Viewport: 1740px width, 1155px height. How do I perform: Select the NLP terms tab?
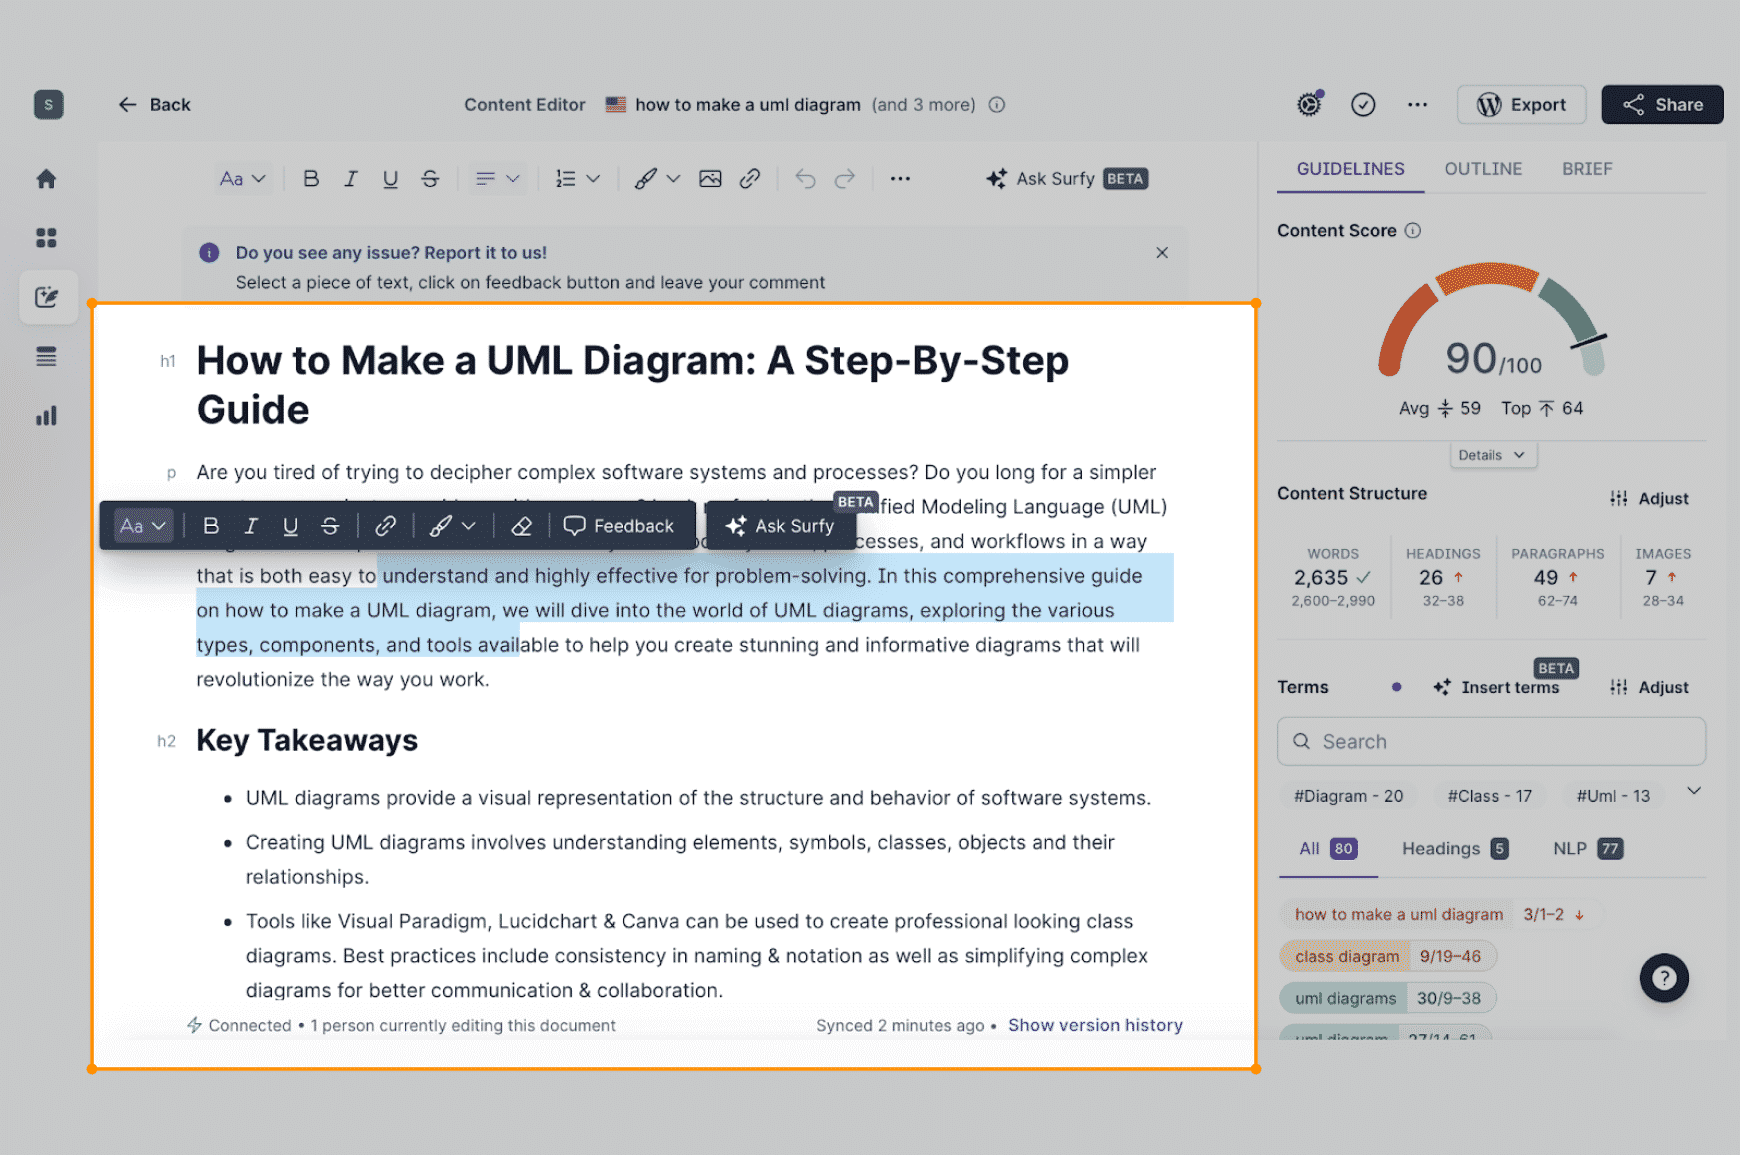(1586, 849)
